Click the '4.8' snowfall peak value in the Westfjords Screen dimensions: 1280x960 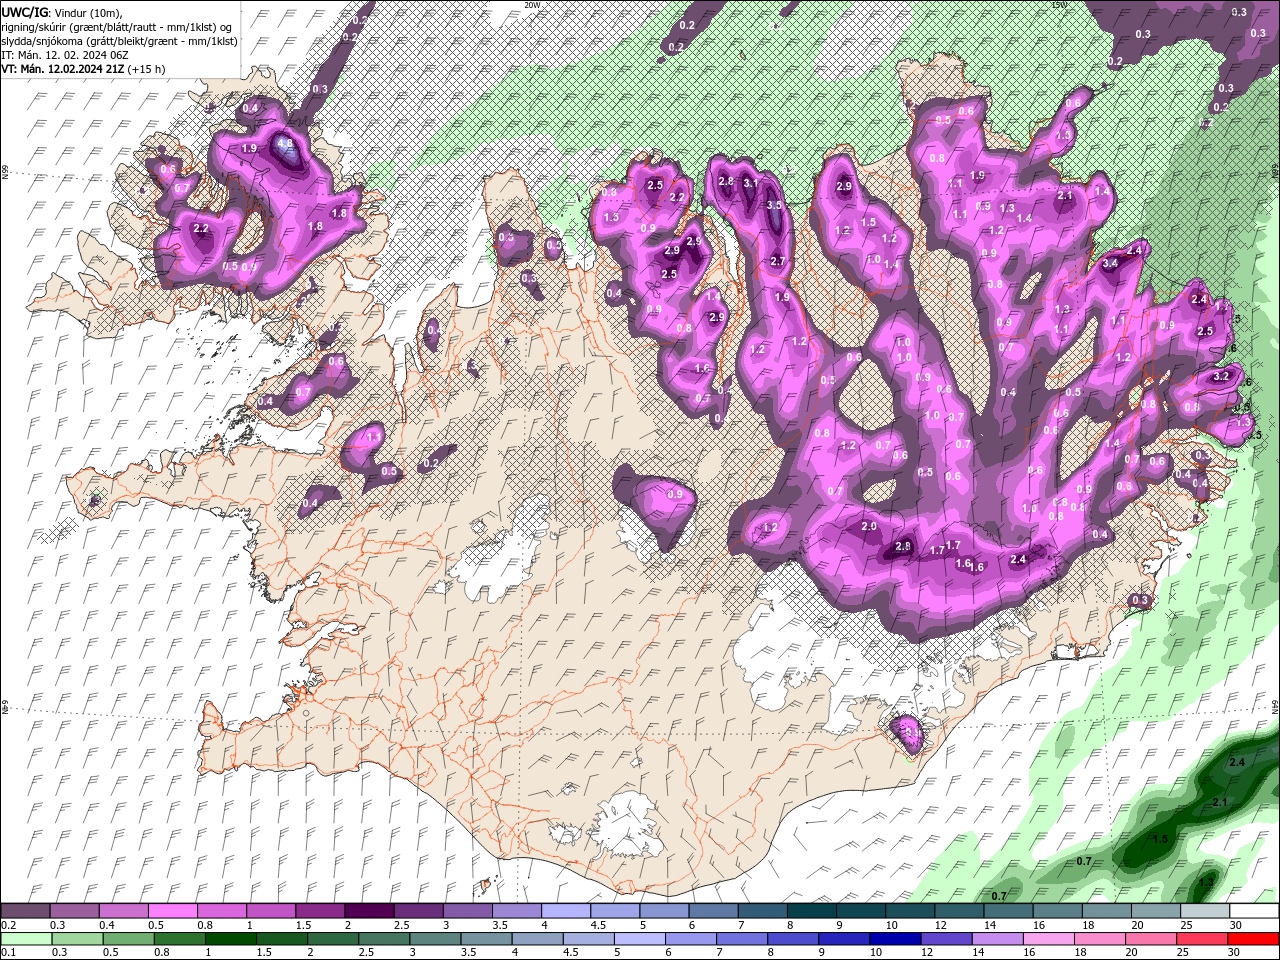click(286, 144)
